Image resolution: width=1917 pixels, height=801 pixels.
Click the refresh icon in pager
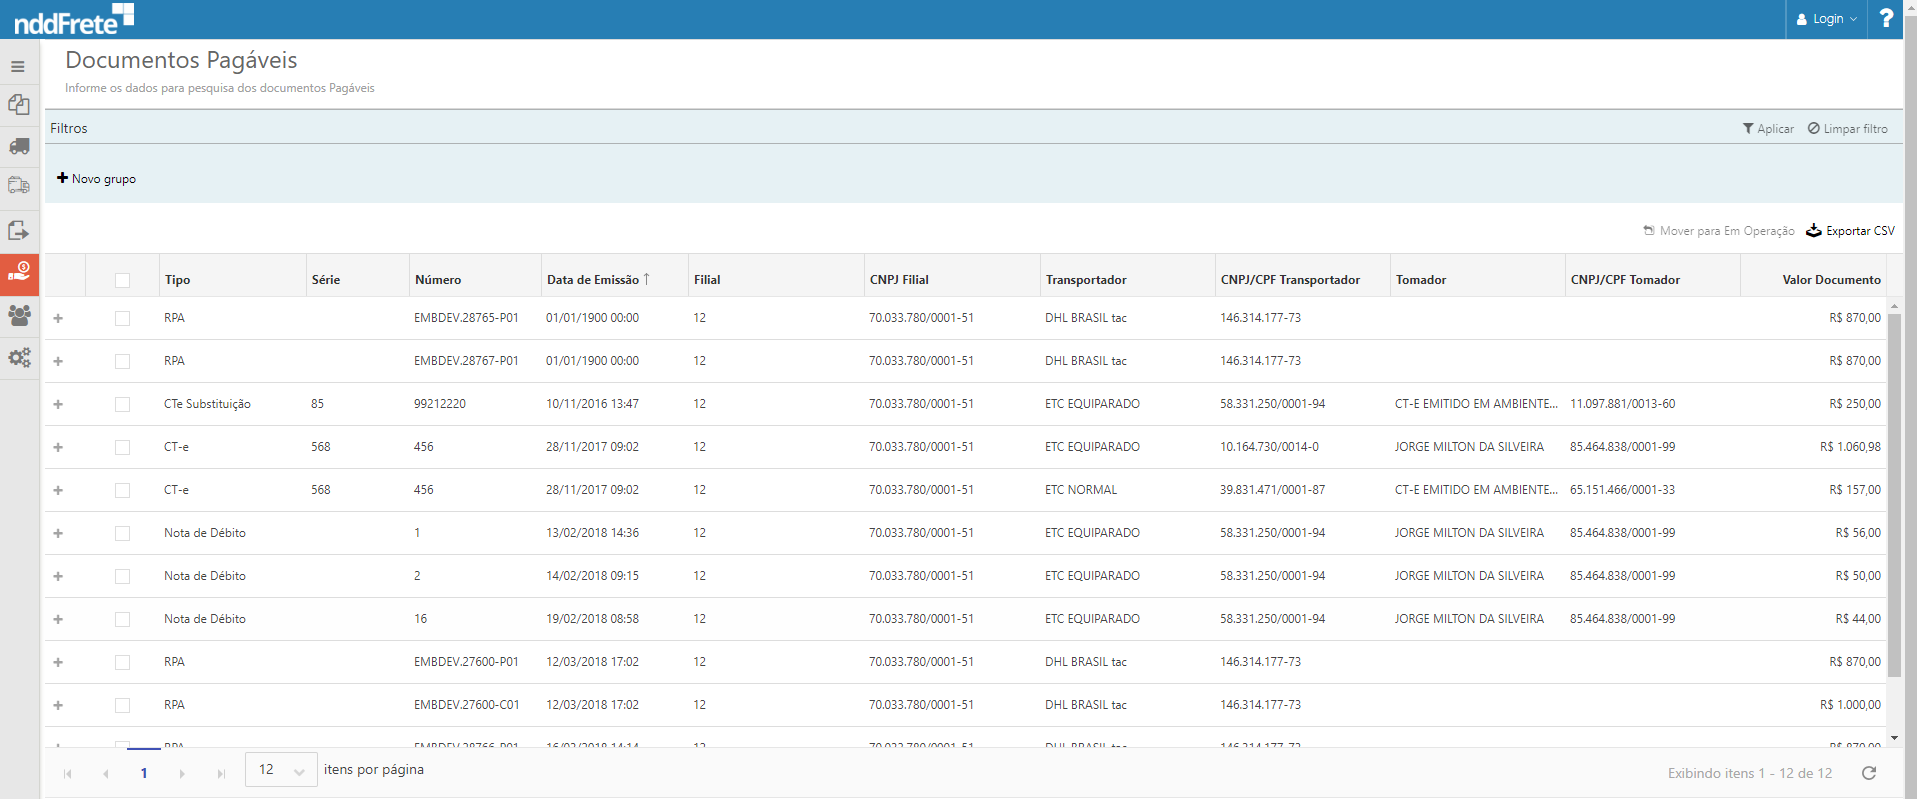coord(1868,773)
